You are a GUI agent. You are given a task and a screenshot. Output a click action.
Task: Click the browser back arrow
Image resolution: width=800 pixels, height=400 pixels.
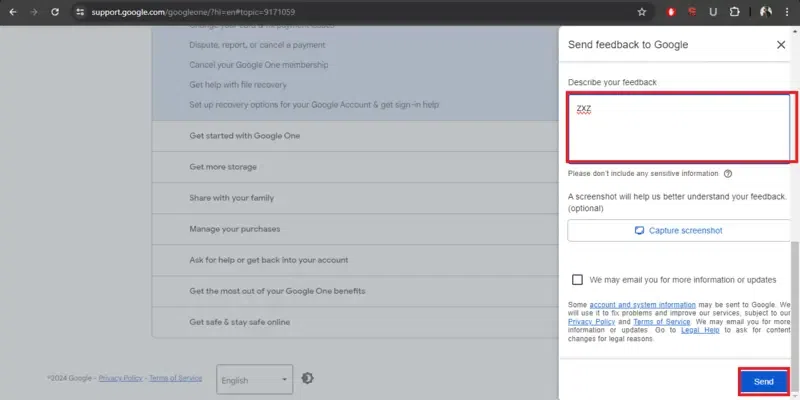[x=13, y=12]
